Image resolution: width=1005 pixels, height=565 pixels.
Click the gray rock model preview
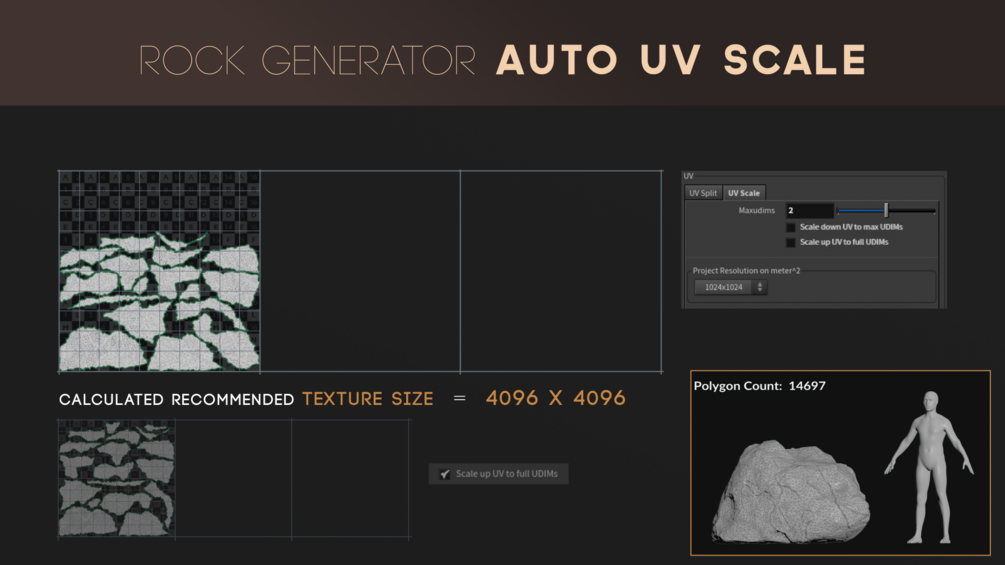tap(791, 492)
